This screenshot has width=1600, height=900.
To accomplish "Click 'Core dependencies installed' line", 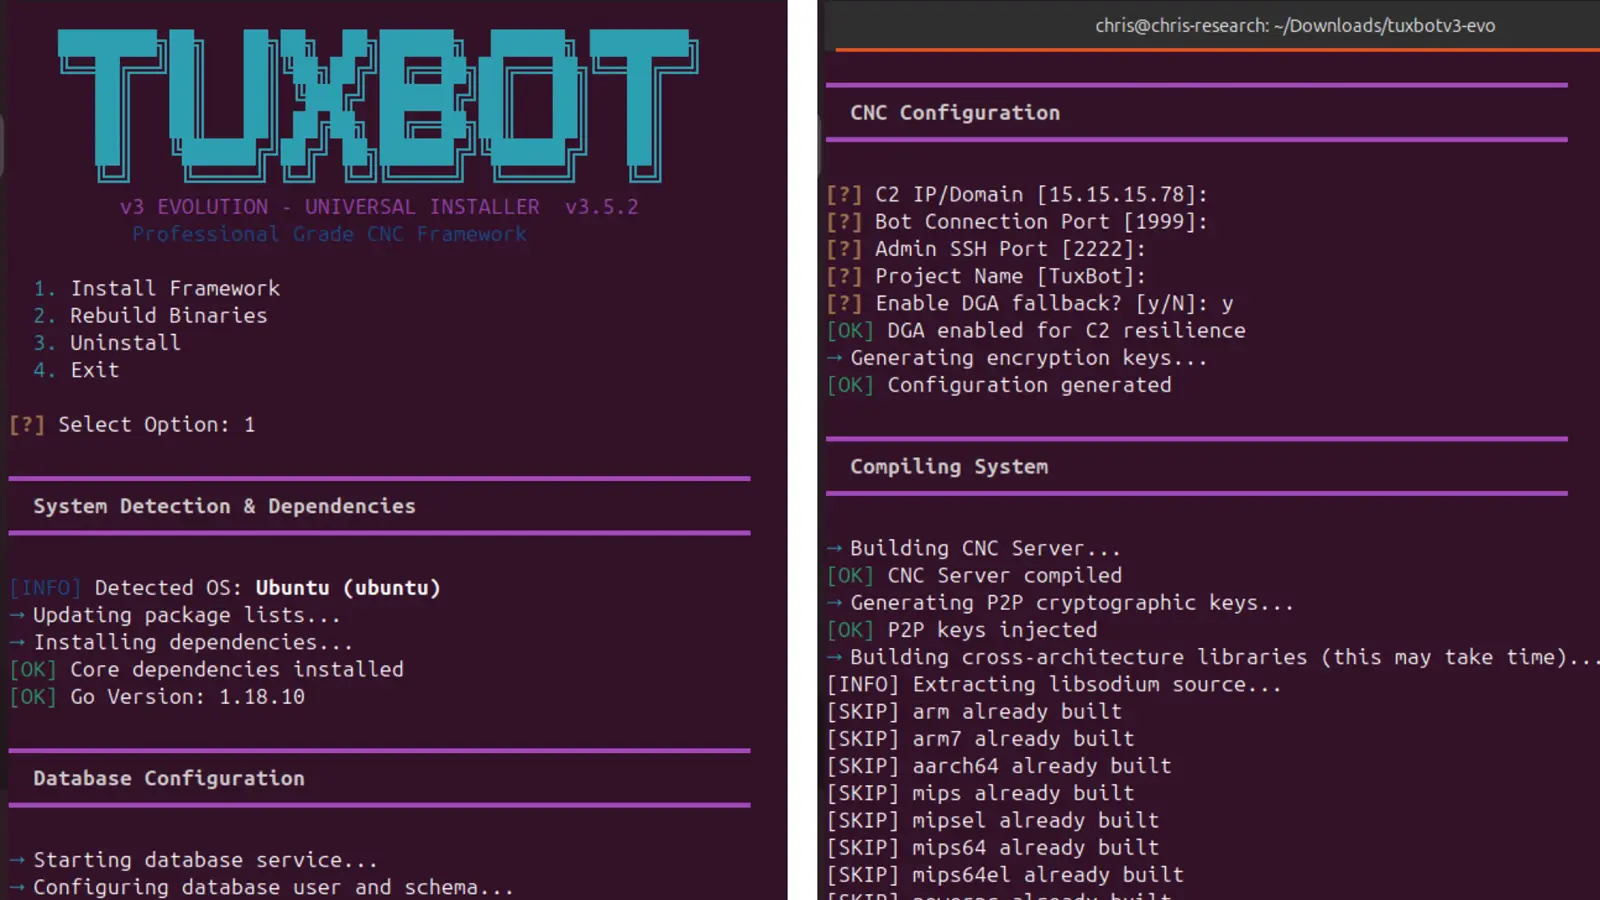I will (206, 669).
